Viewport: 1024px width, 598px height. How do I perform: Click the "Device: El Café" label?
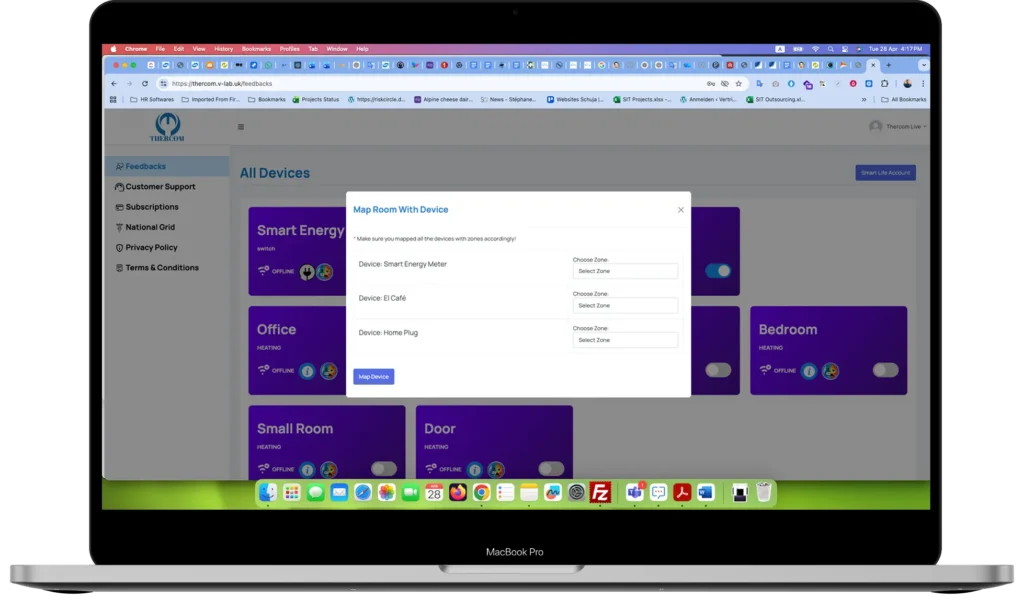tap(382, 298)
